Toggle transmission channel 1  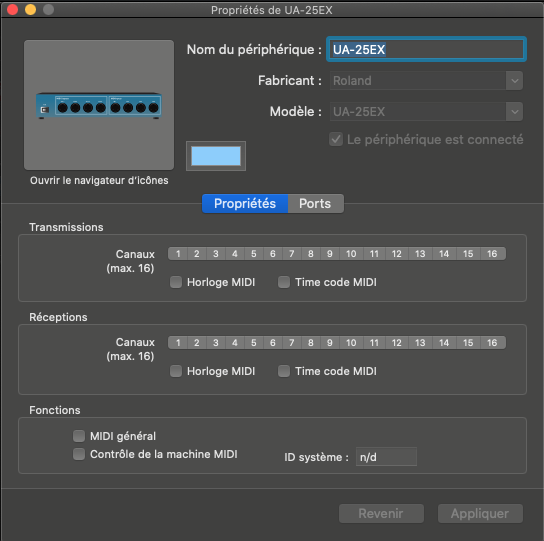point(178,254)
